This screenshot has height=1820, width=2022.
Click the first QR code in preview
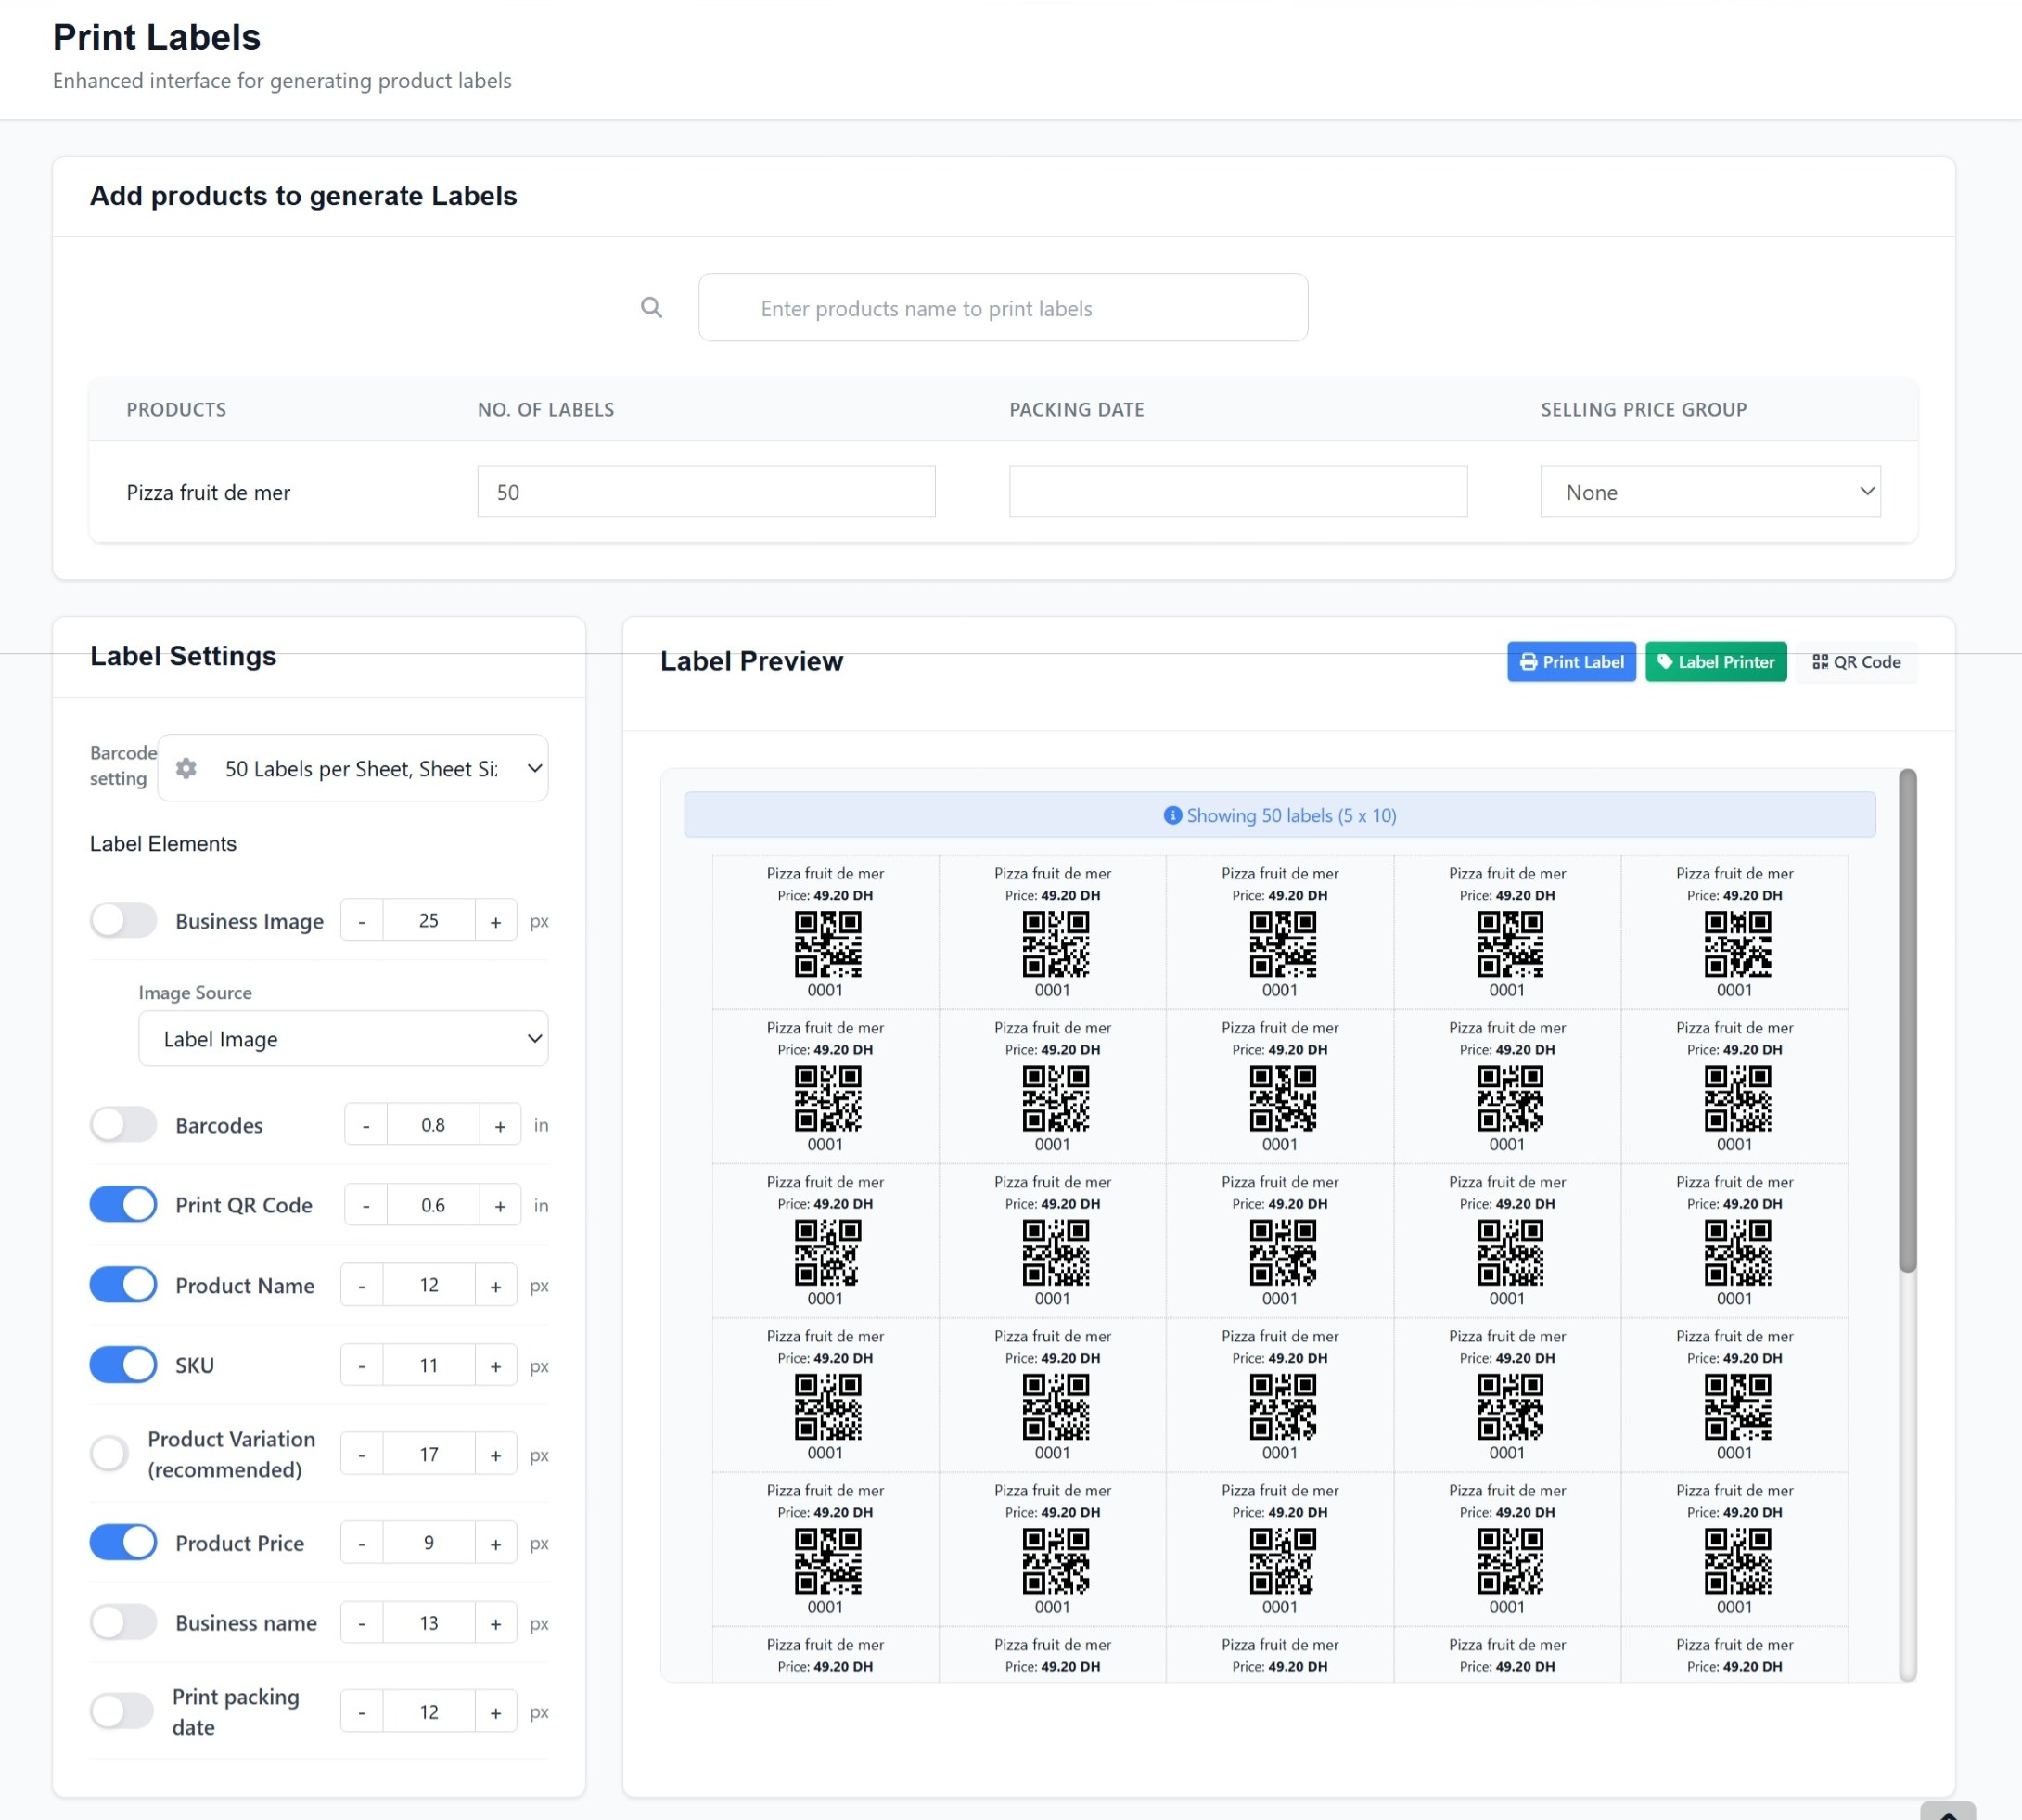point(827,943)
